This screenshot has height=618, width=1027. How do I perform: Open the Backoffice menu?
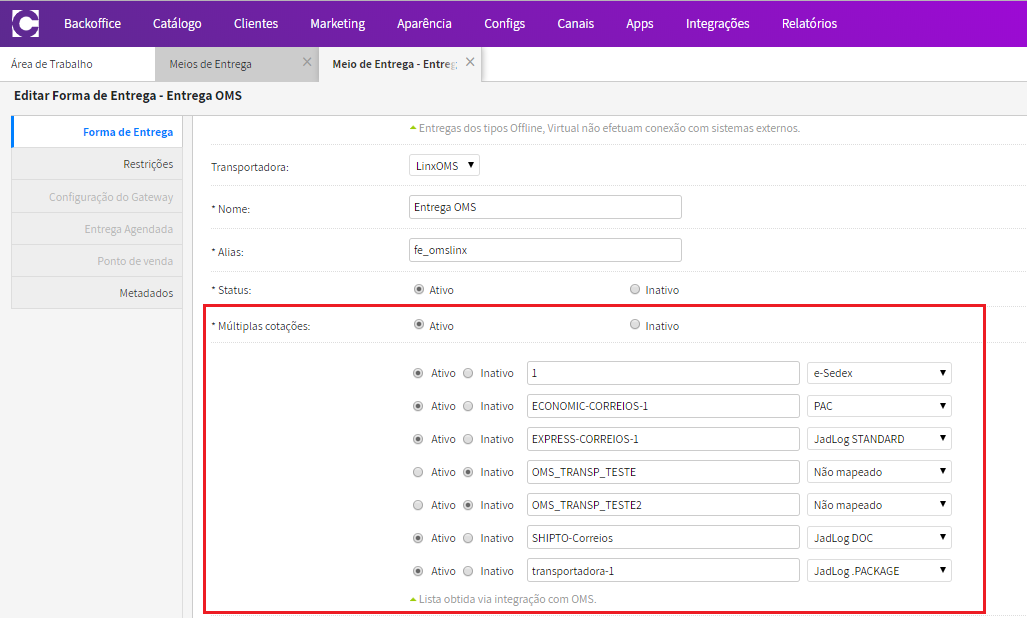(x=92, y=24)
